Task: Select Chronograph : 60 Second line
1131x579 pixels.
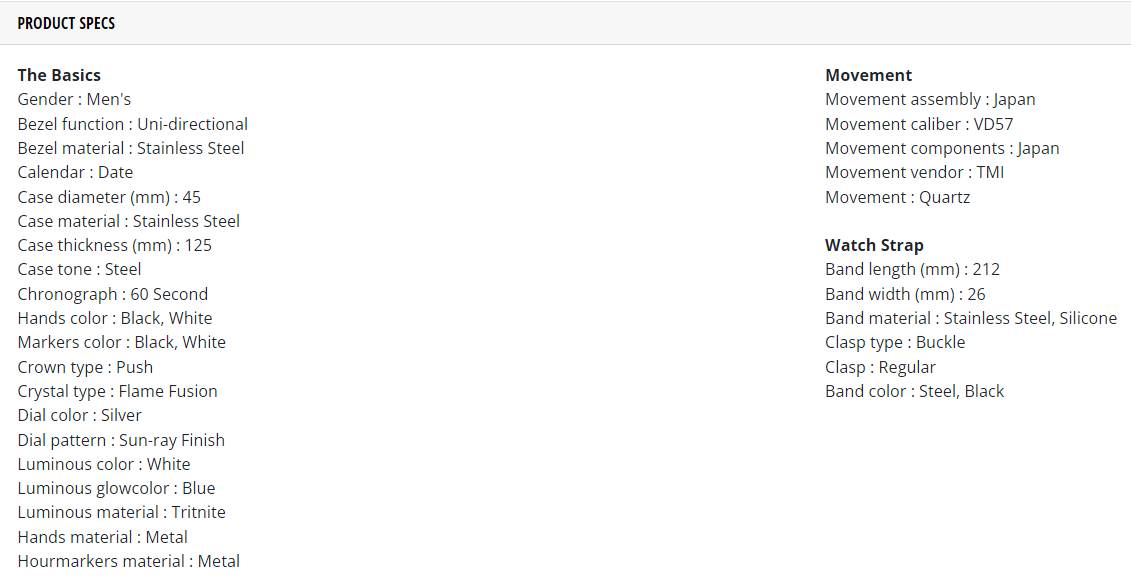Action: point(113,294)
